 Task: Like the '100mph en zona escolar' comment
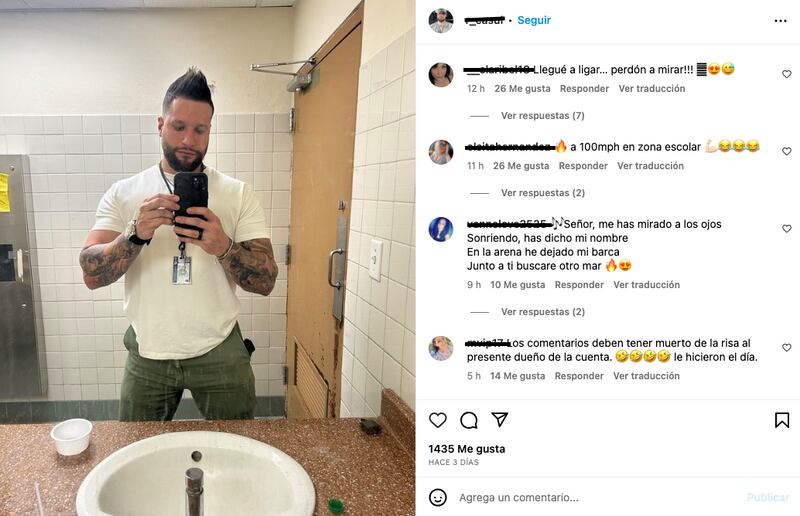tap(786, 151)
